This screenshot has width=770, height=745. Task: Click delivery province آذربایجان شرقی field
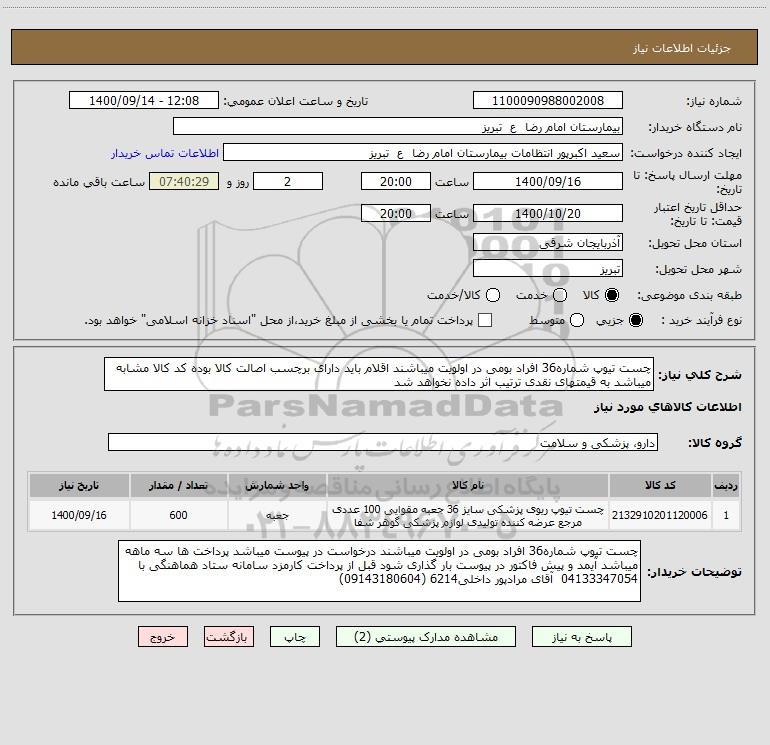click(548, 243)
